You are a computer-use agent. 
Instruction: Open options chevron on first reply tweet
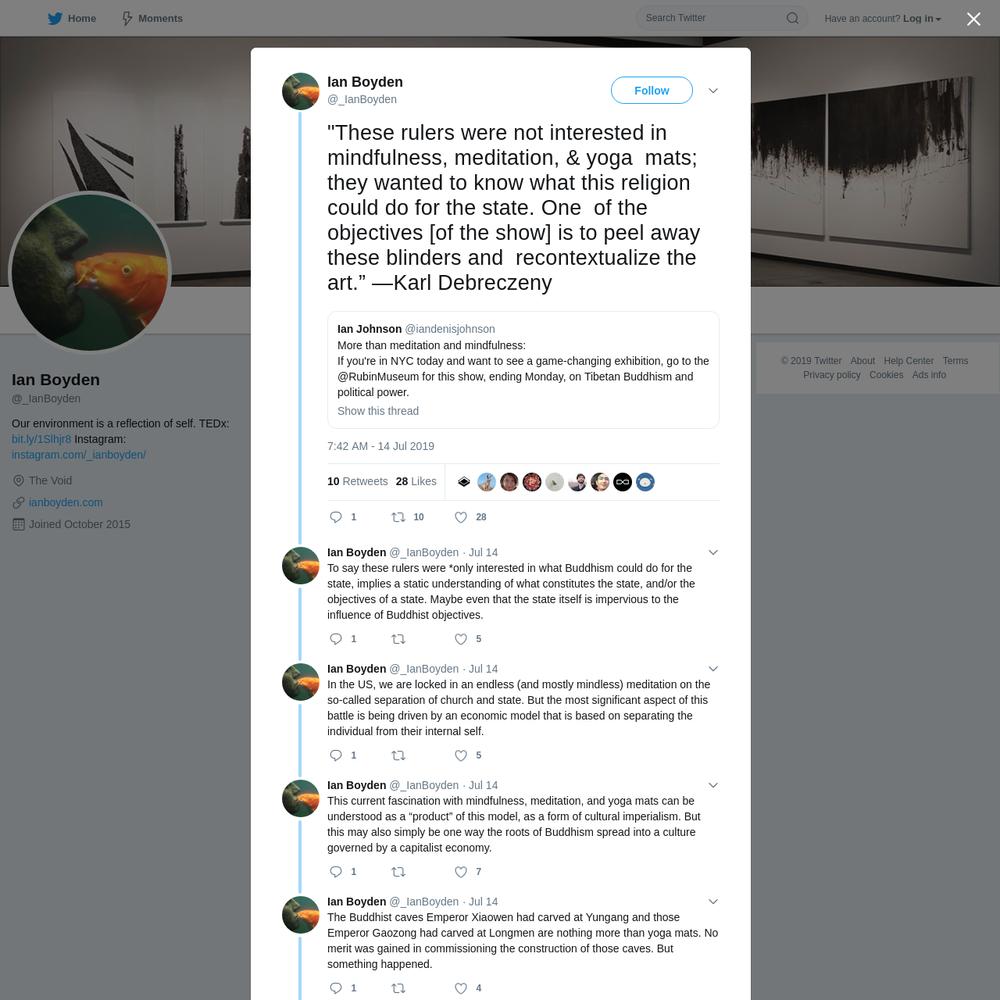click(713, 552)
